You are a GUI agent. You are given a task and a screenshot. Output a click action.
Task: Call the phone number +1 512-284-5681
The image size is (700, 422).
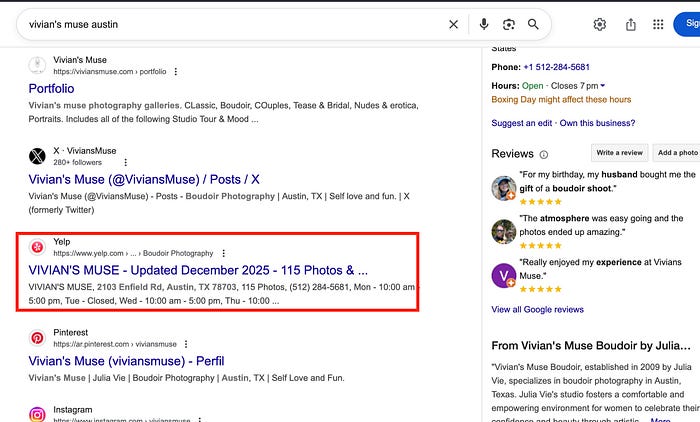[556, 67]
